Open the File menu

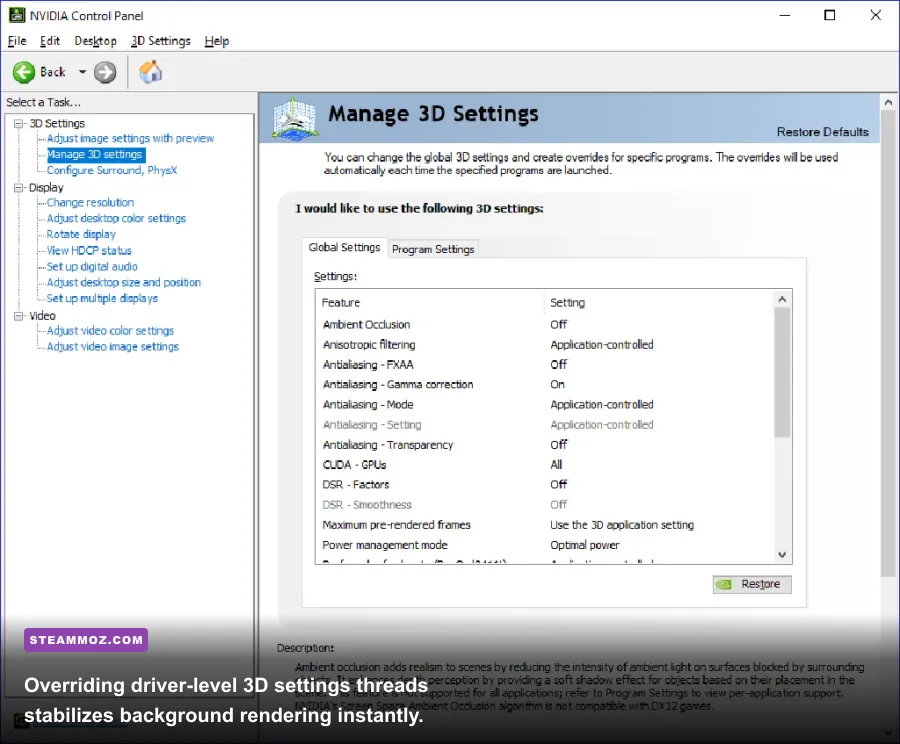pyautogui.click(x=17, y=41)
